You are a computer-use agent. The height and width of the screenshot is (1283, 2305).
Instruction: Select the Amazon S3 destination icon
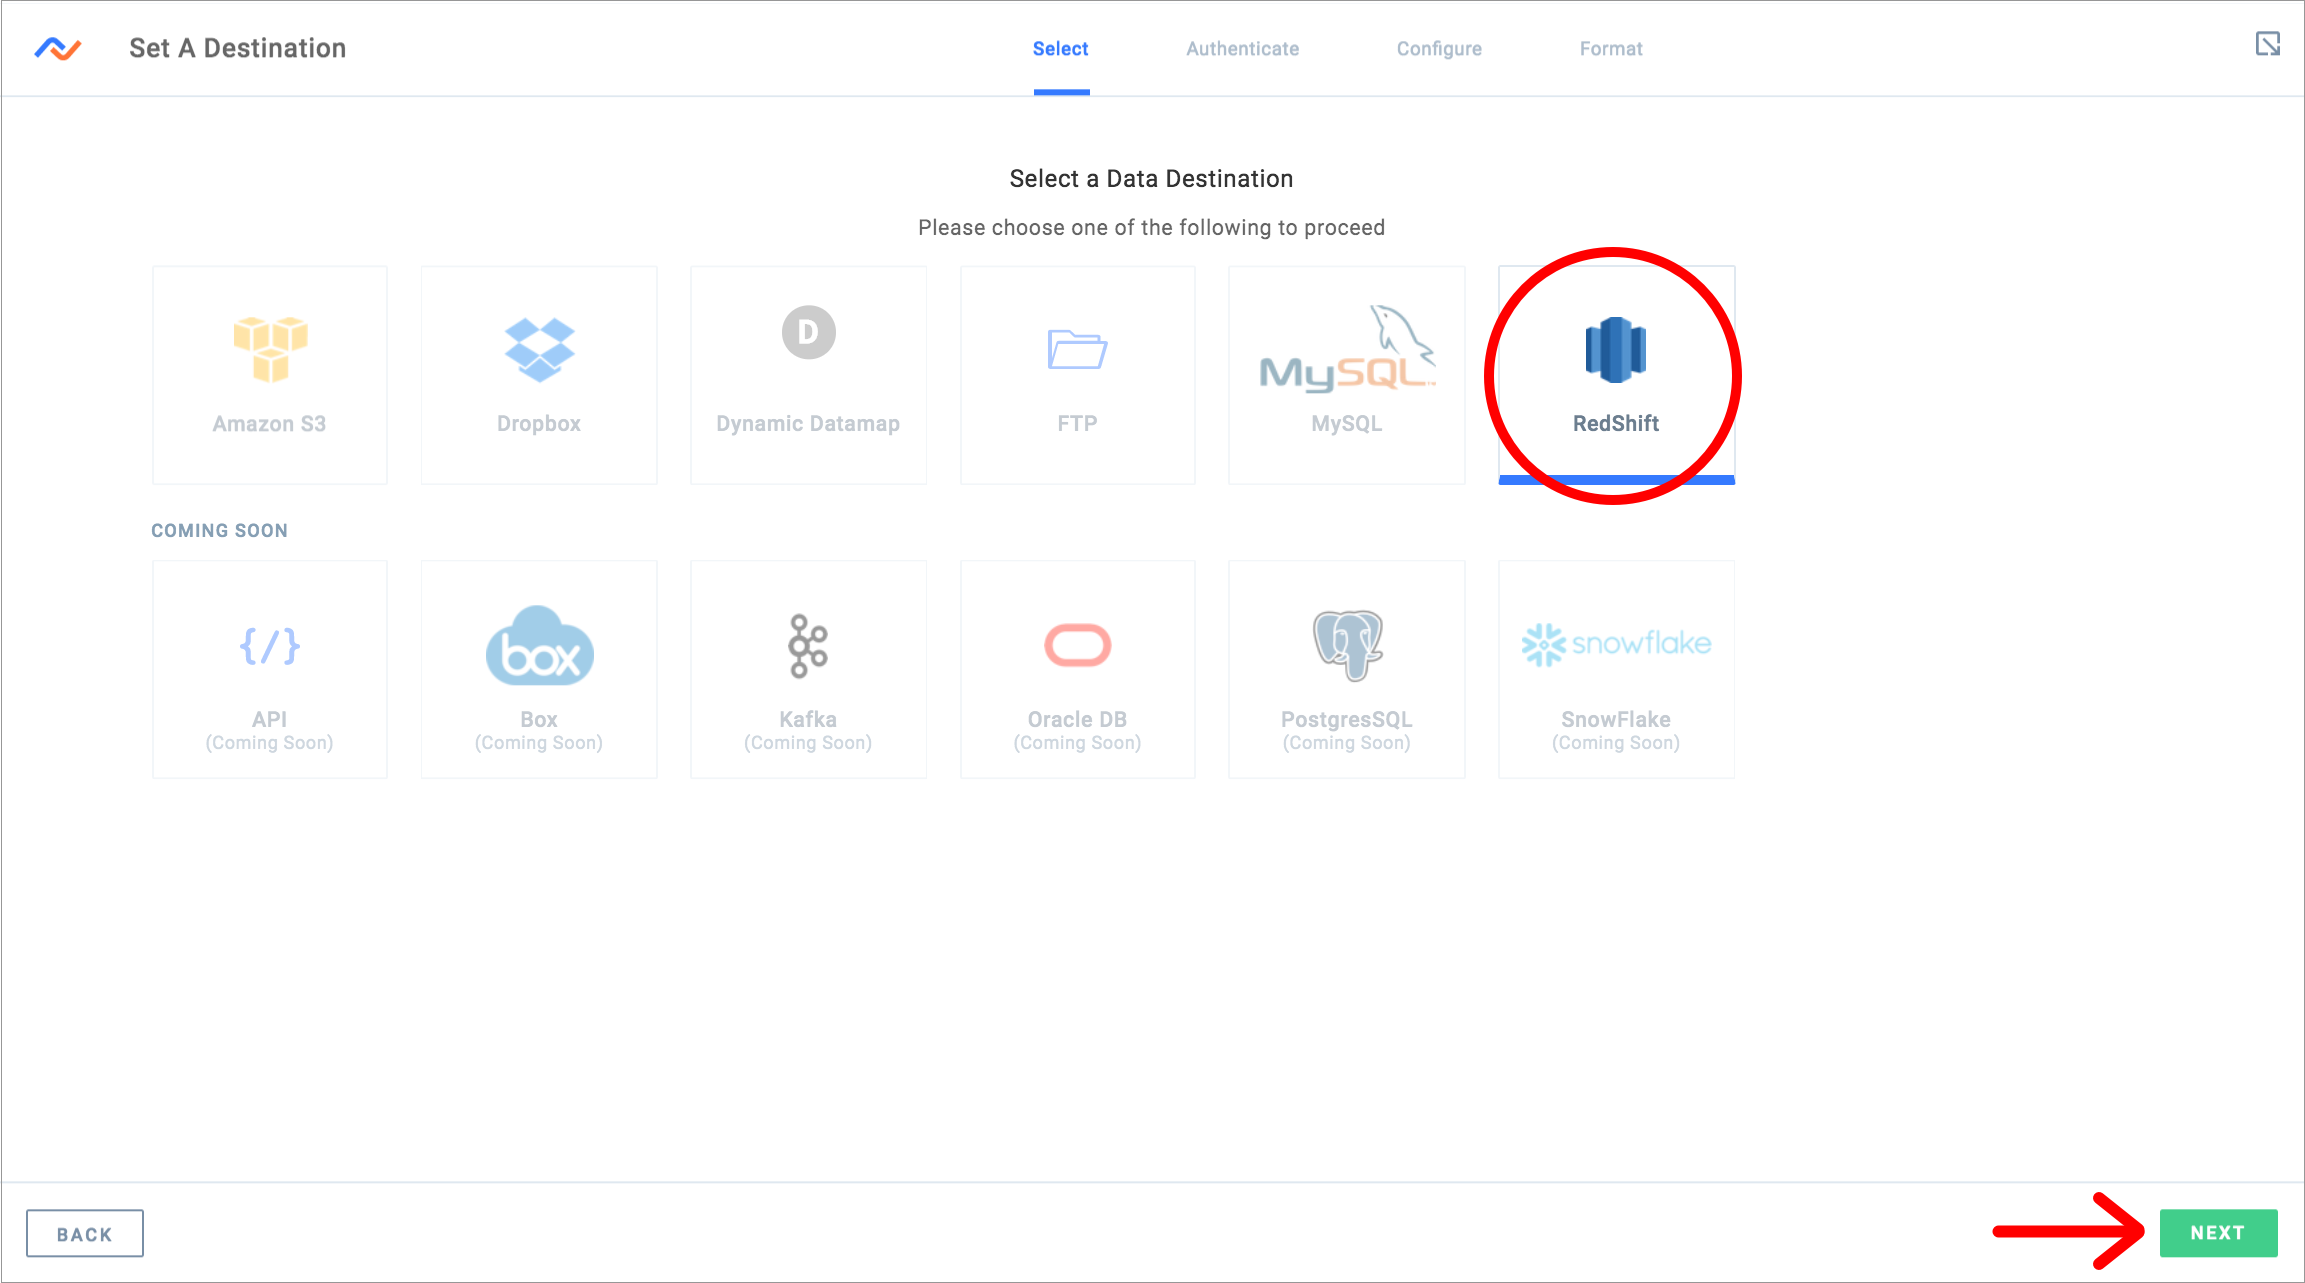point(270,349)
